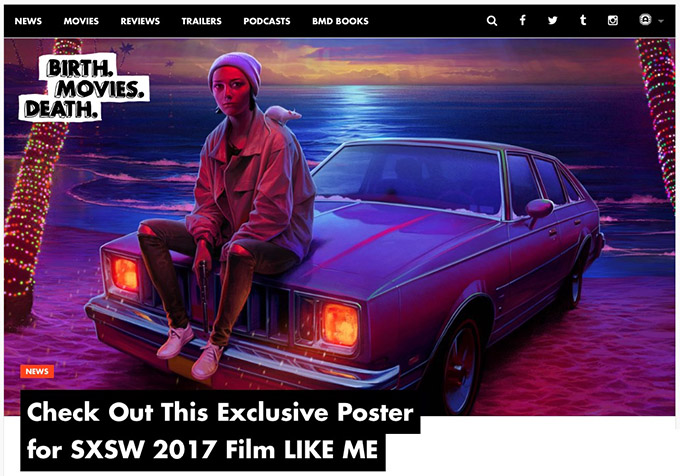Go to the NEWS menu item
The width and height of the screenshot is (680, 476).
[28, 21]
